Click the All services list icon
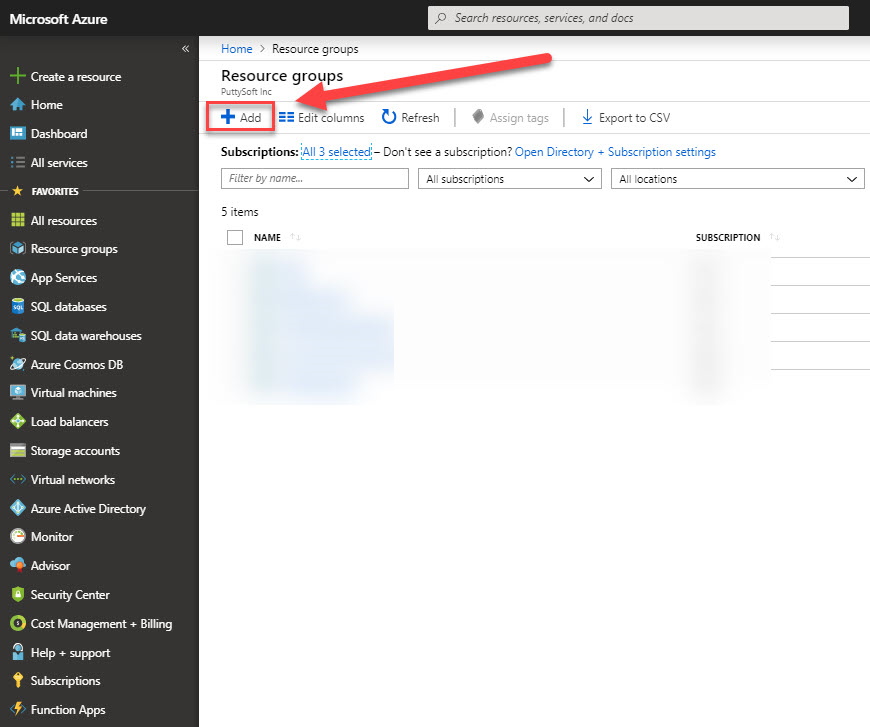 point(18,162)
